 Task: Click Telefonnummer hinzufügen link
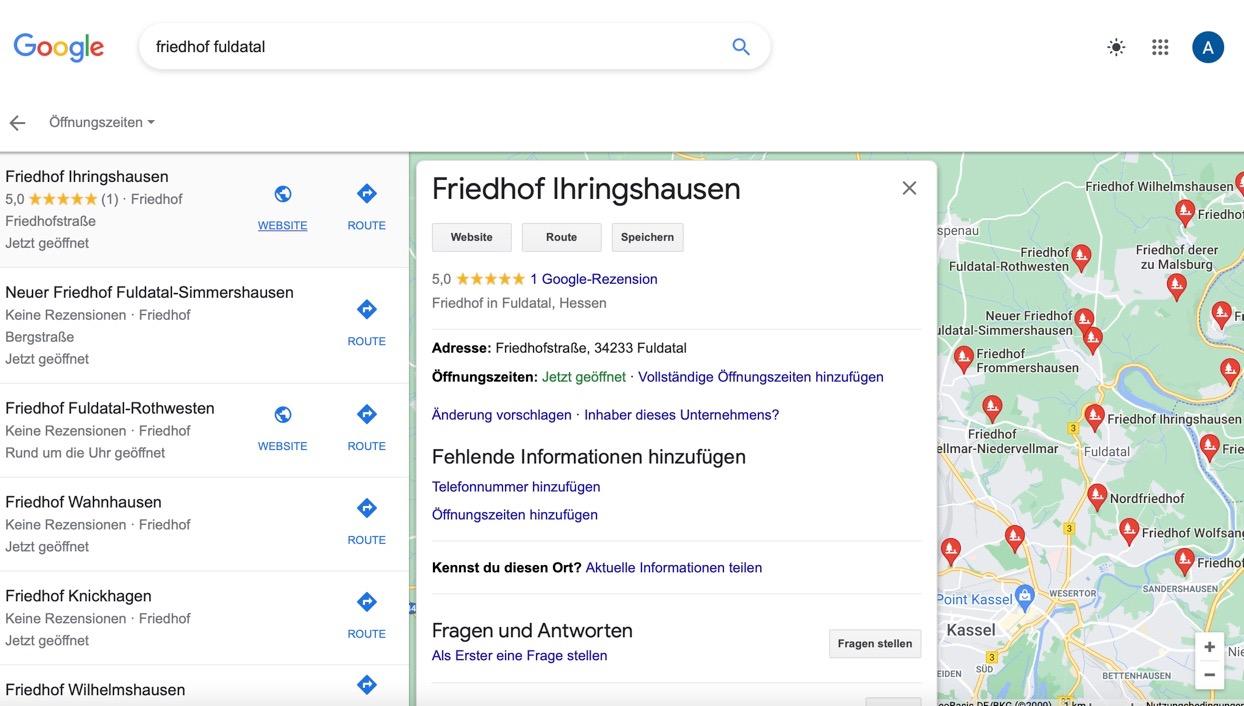[516, 487]
